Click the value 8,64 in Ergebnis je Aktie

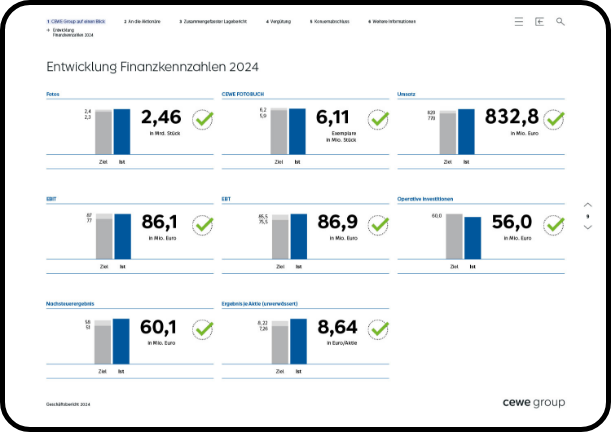pos(337,327)
